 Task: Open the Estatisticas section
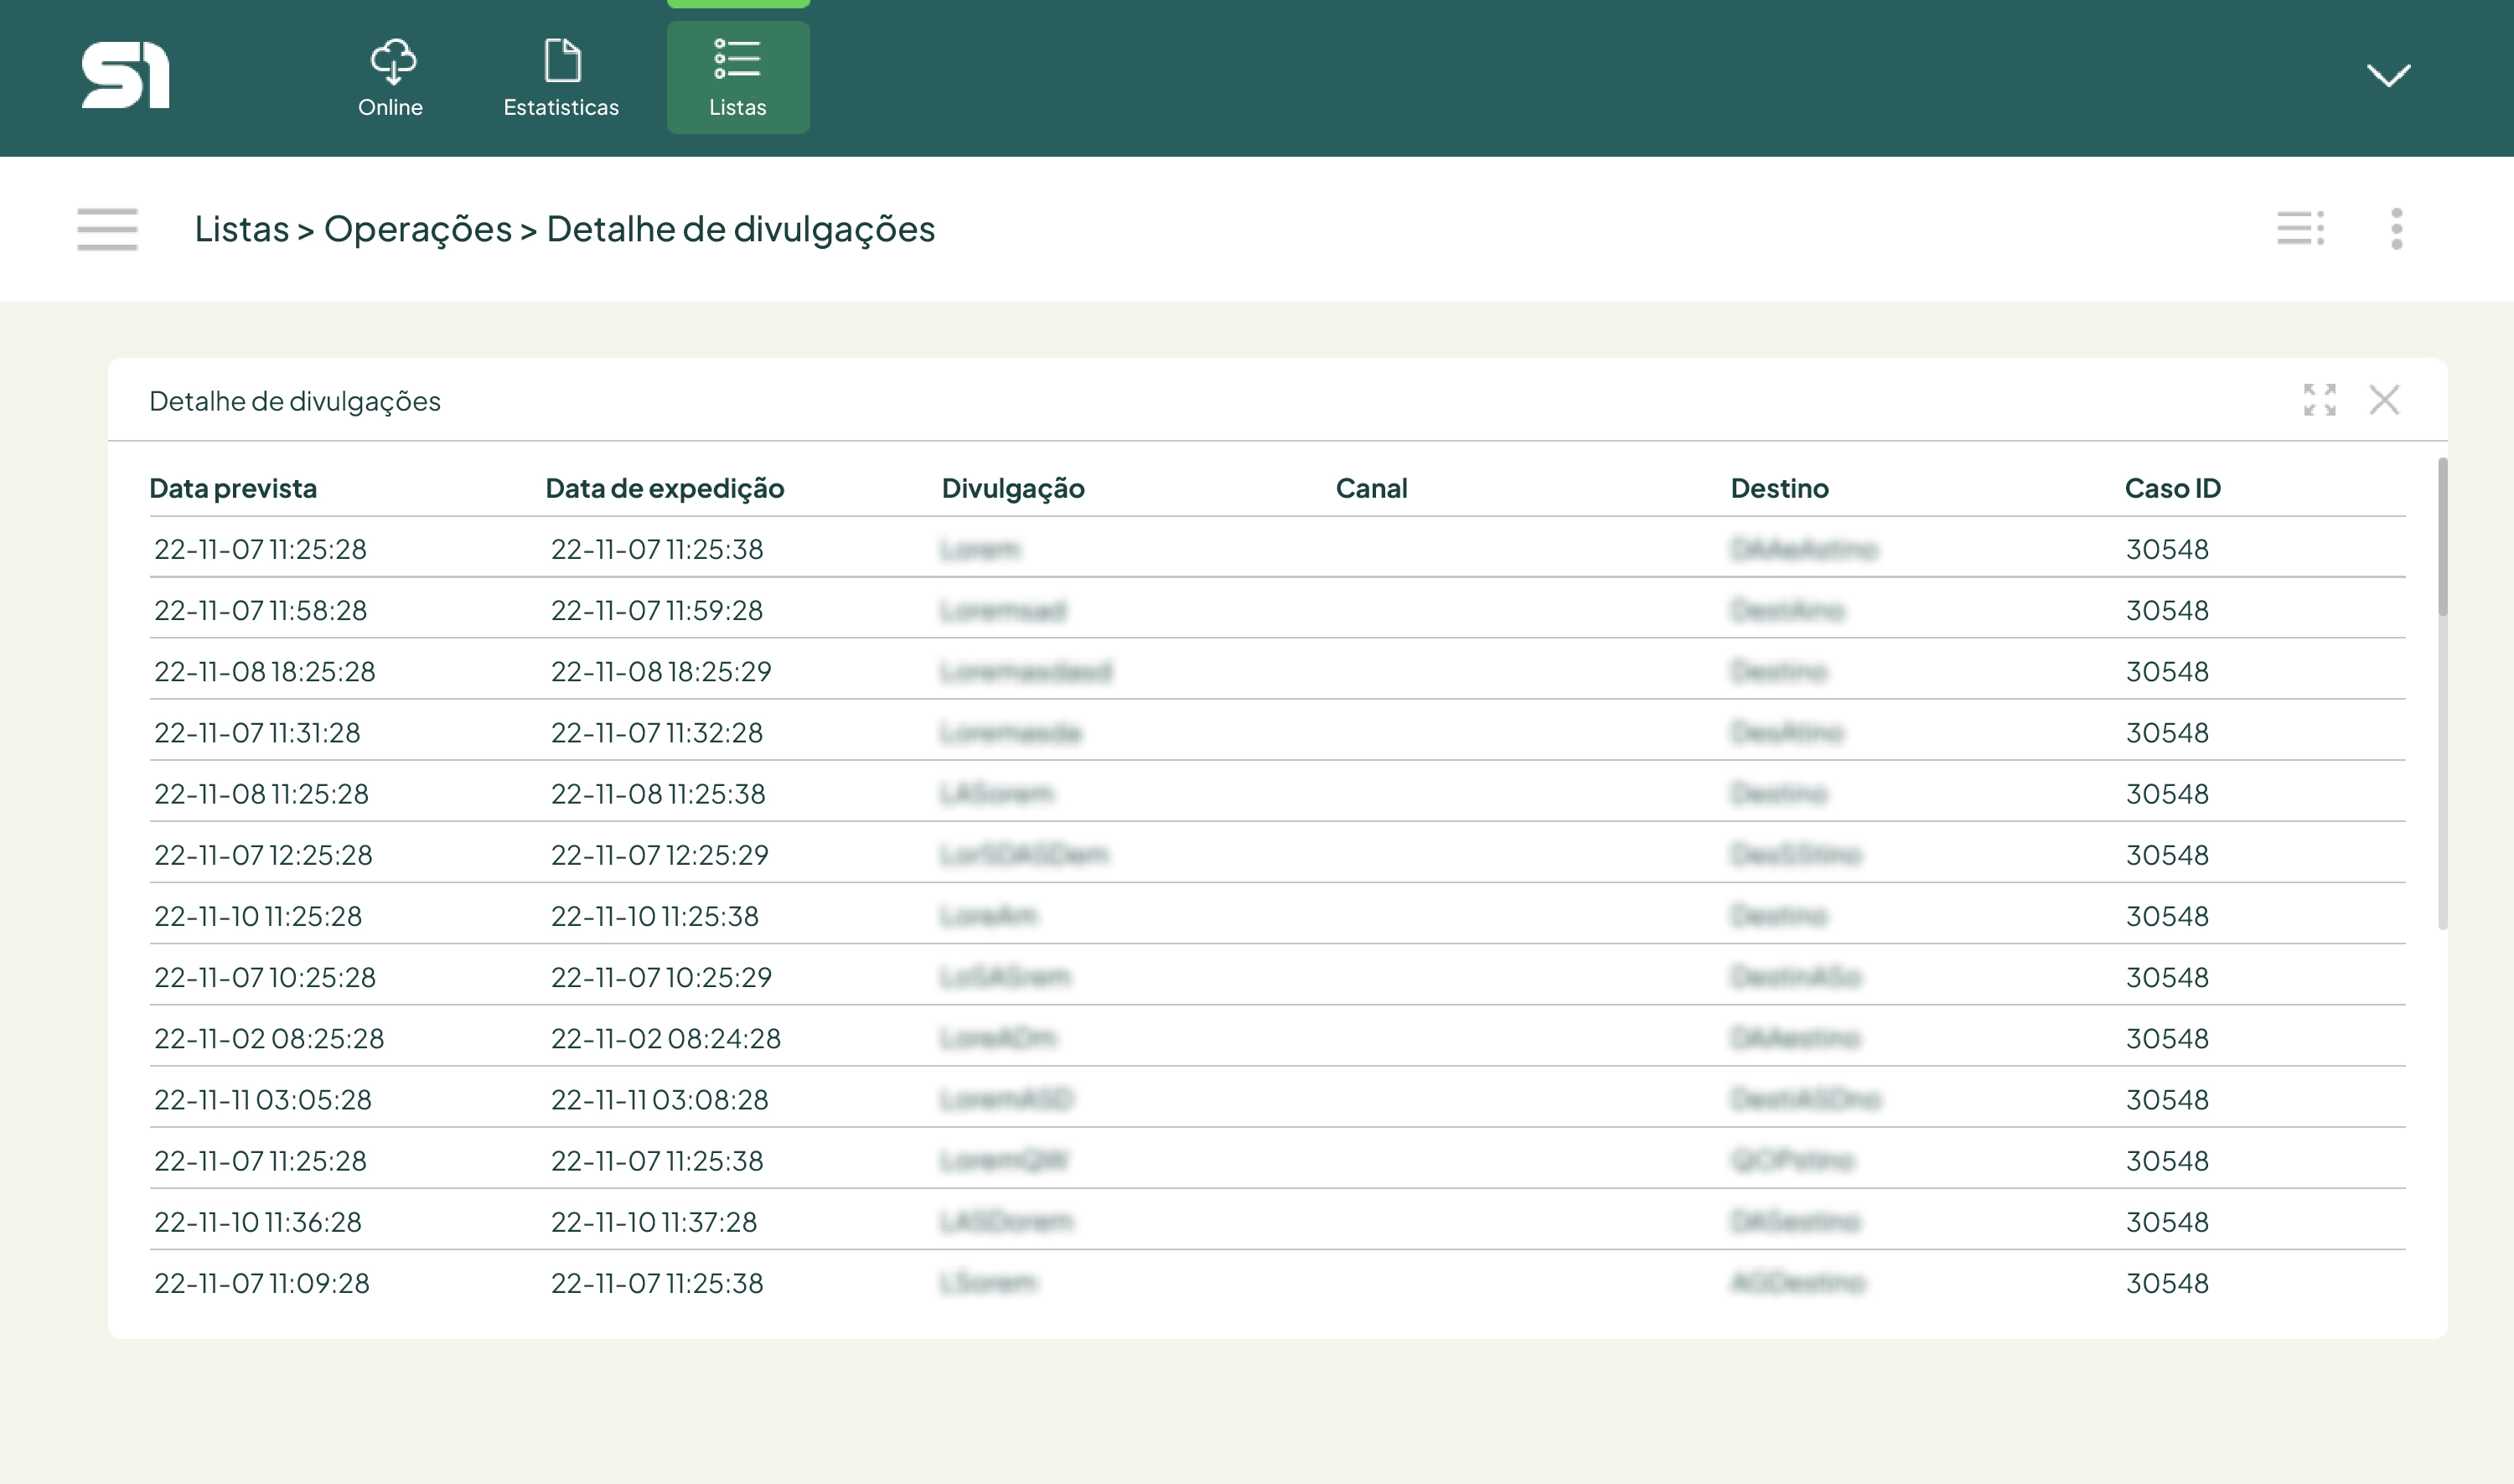pos(561,78)
